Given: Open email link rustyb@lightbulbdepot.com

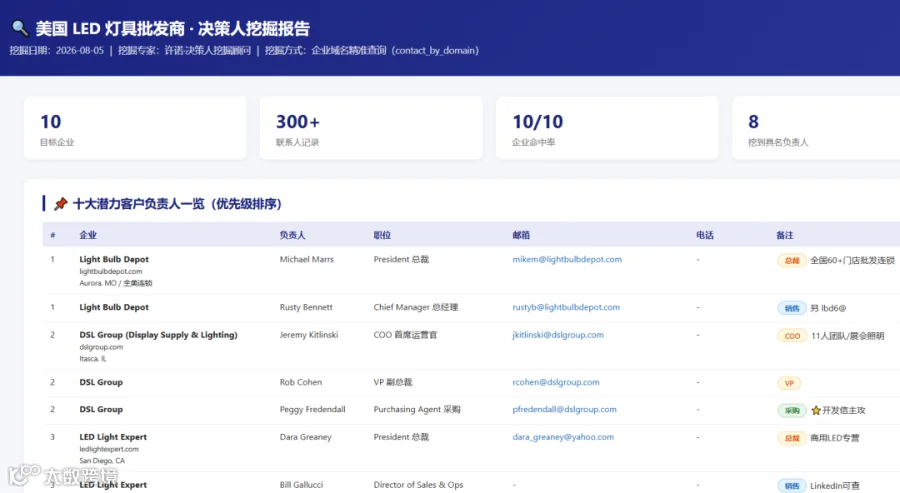Looking at the screenshot, I should (565, 307).
